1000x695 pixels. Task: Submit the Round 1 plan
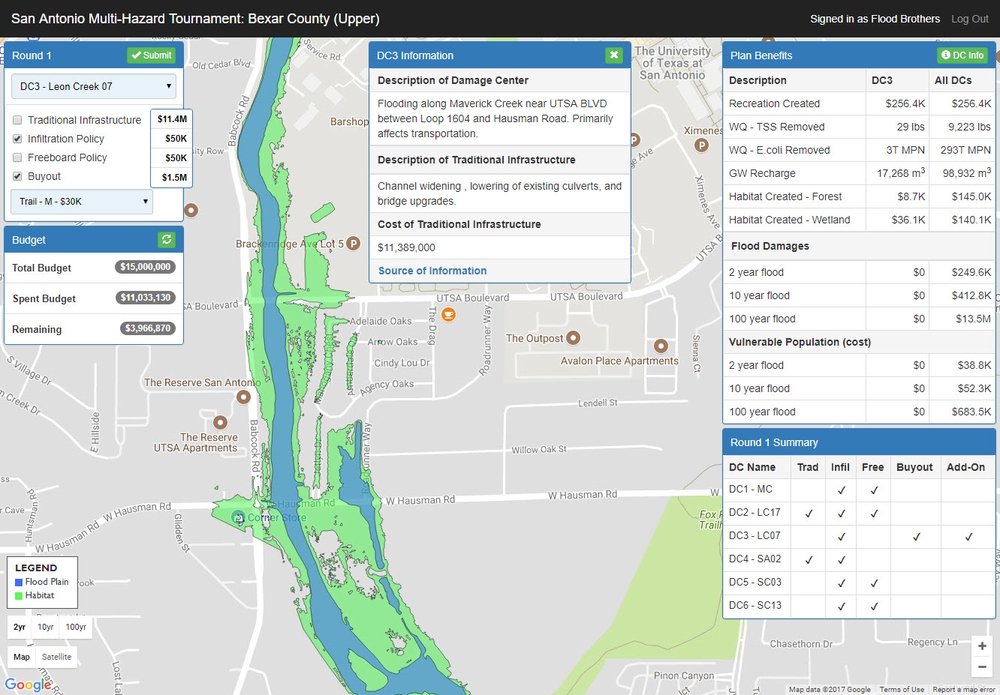[x=151, y=56]
